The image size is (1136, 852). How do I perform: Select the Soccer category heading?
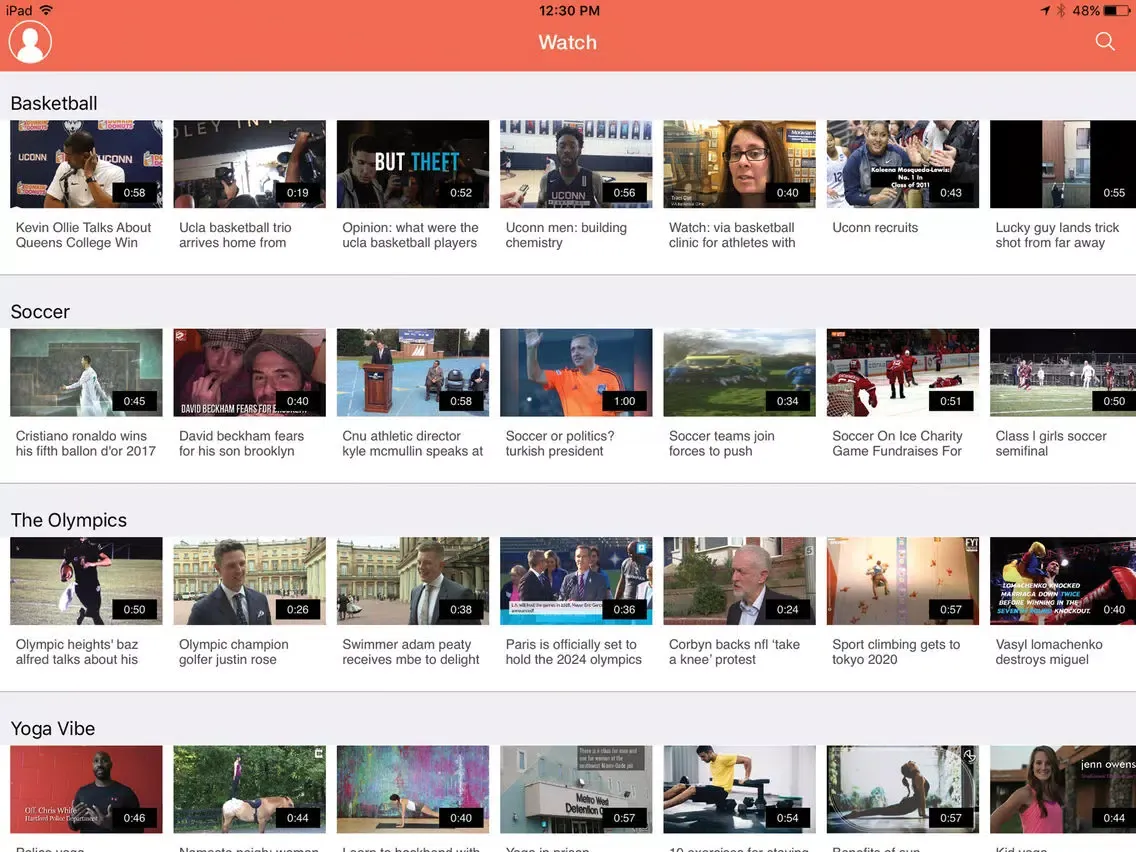click(40, 312)
